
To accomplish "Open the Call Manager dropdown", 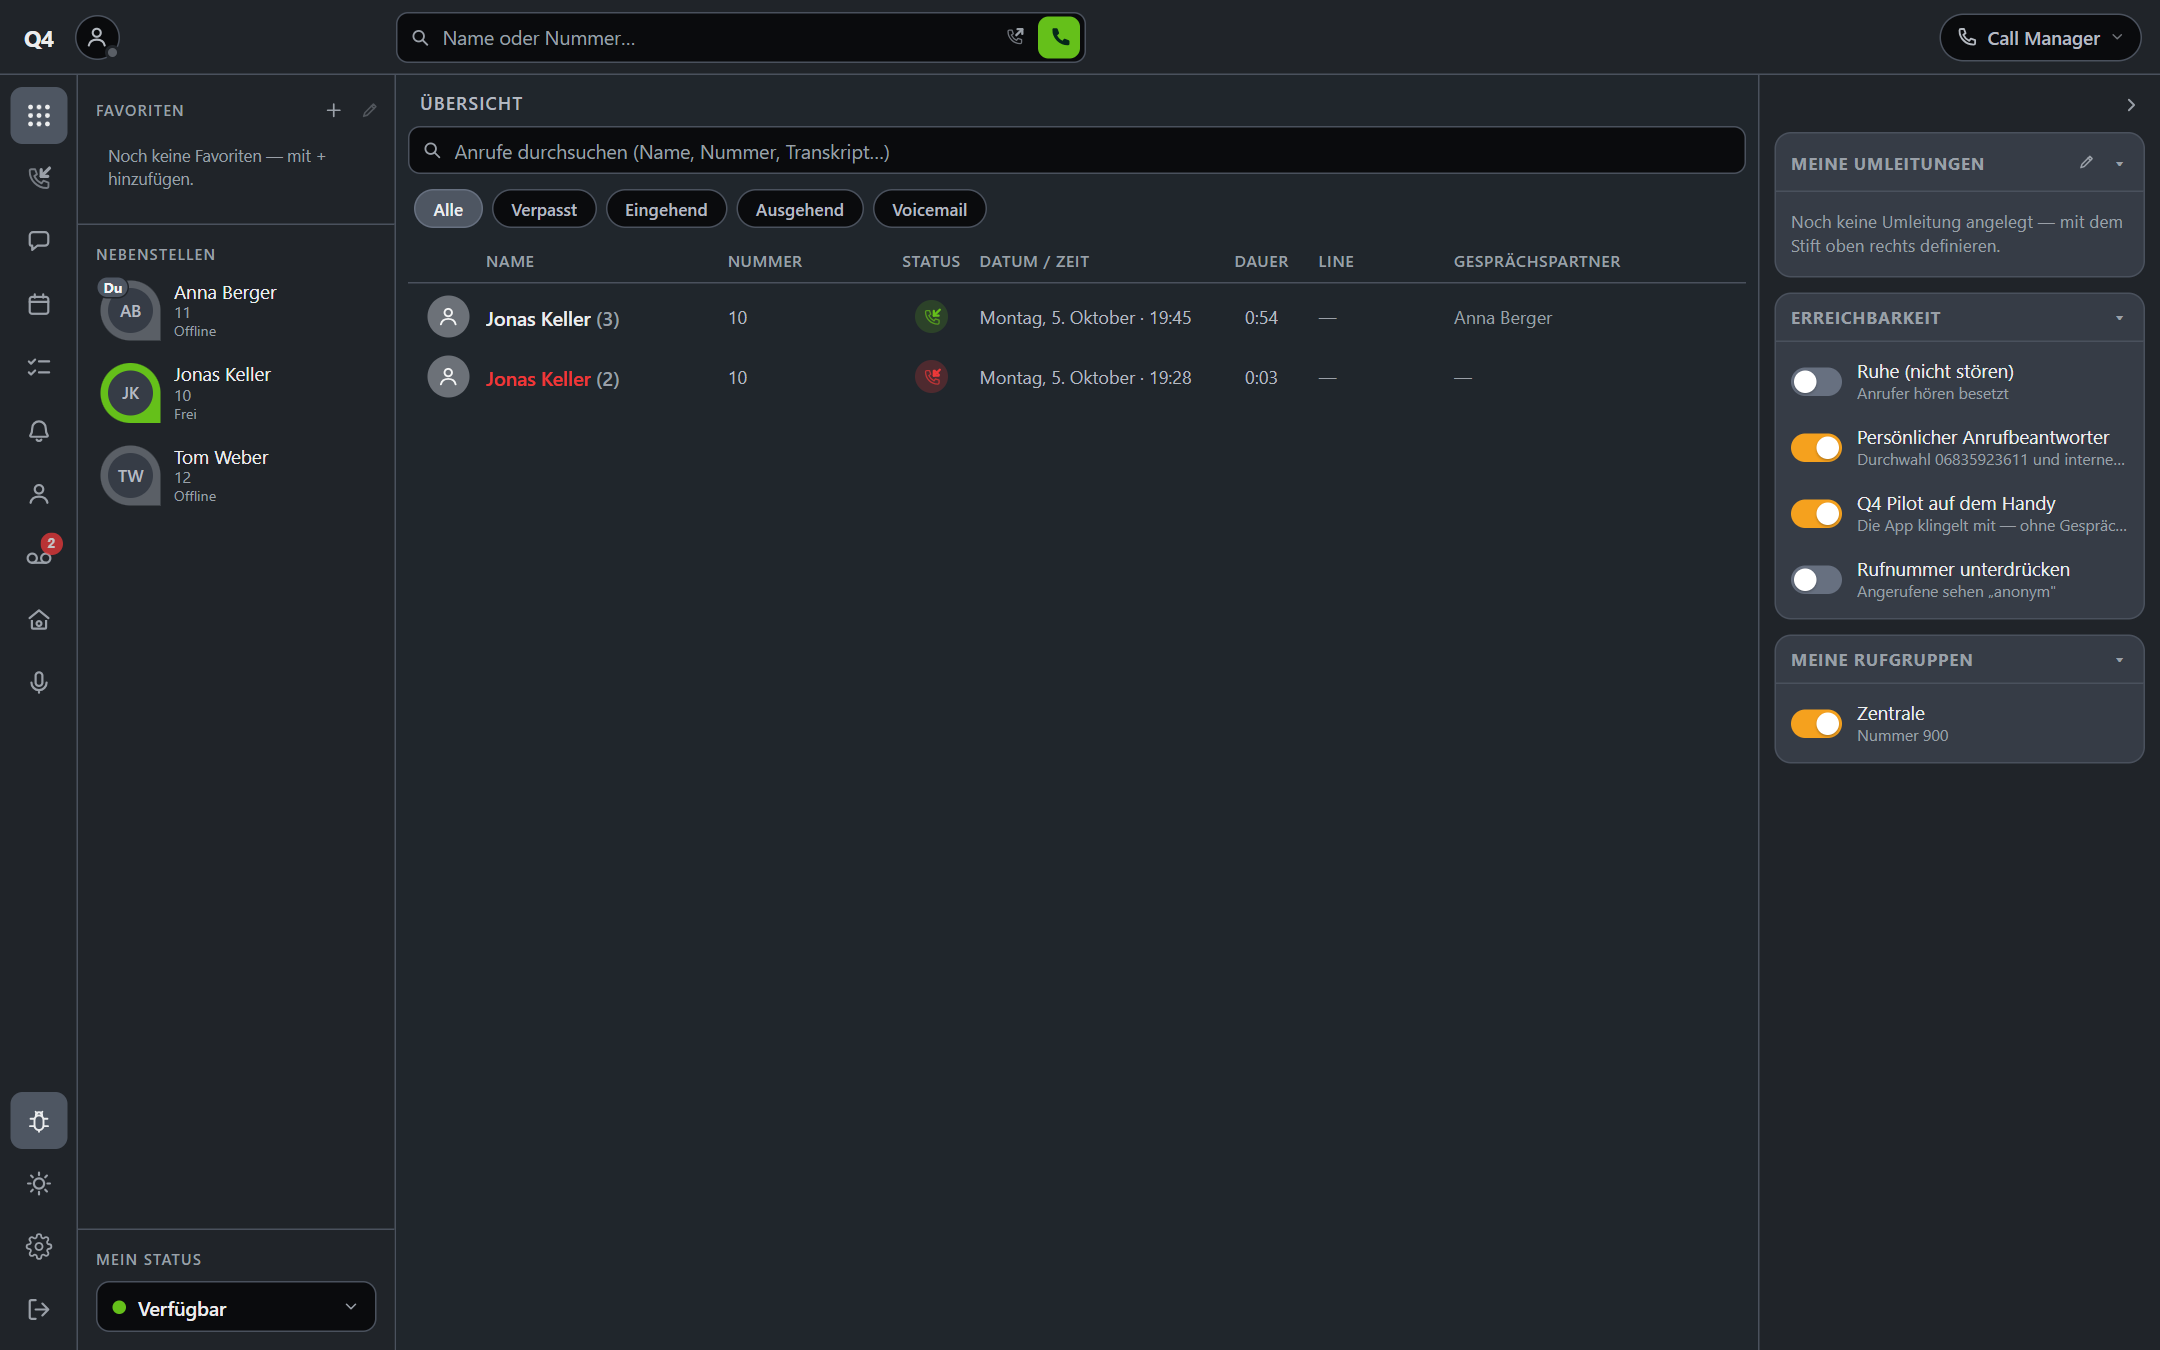I will (2040, 38).
